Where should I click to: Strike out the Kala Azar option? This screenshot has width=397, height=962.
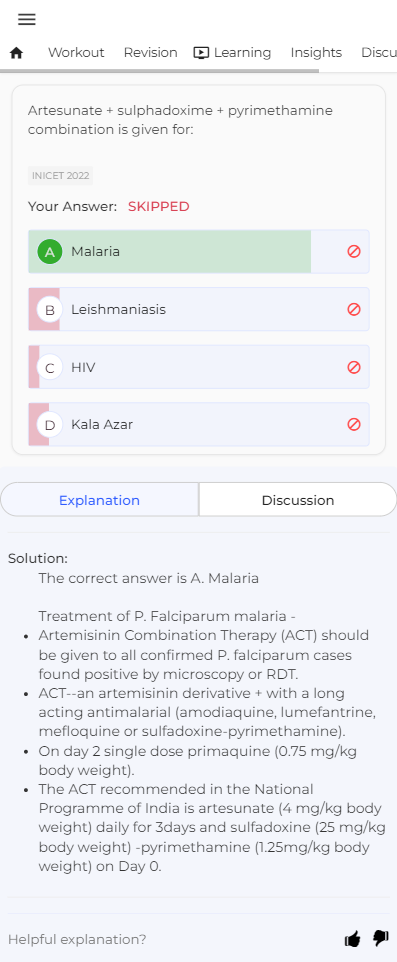[353, 424]
